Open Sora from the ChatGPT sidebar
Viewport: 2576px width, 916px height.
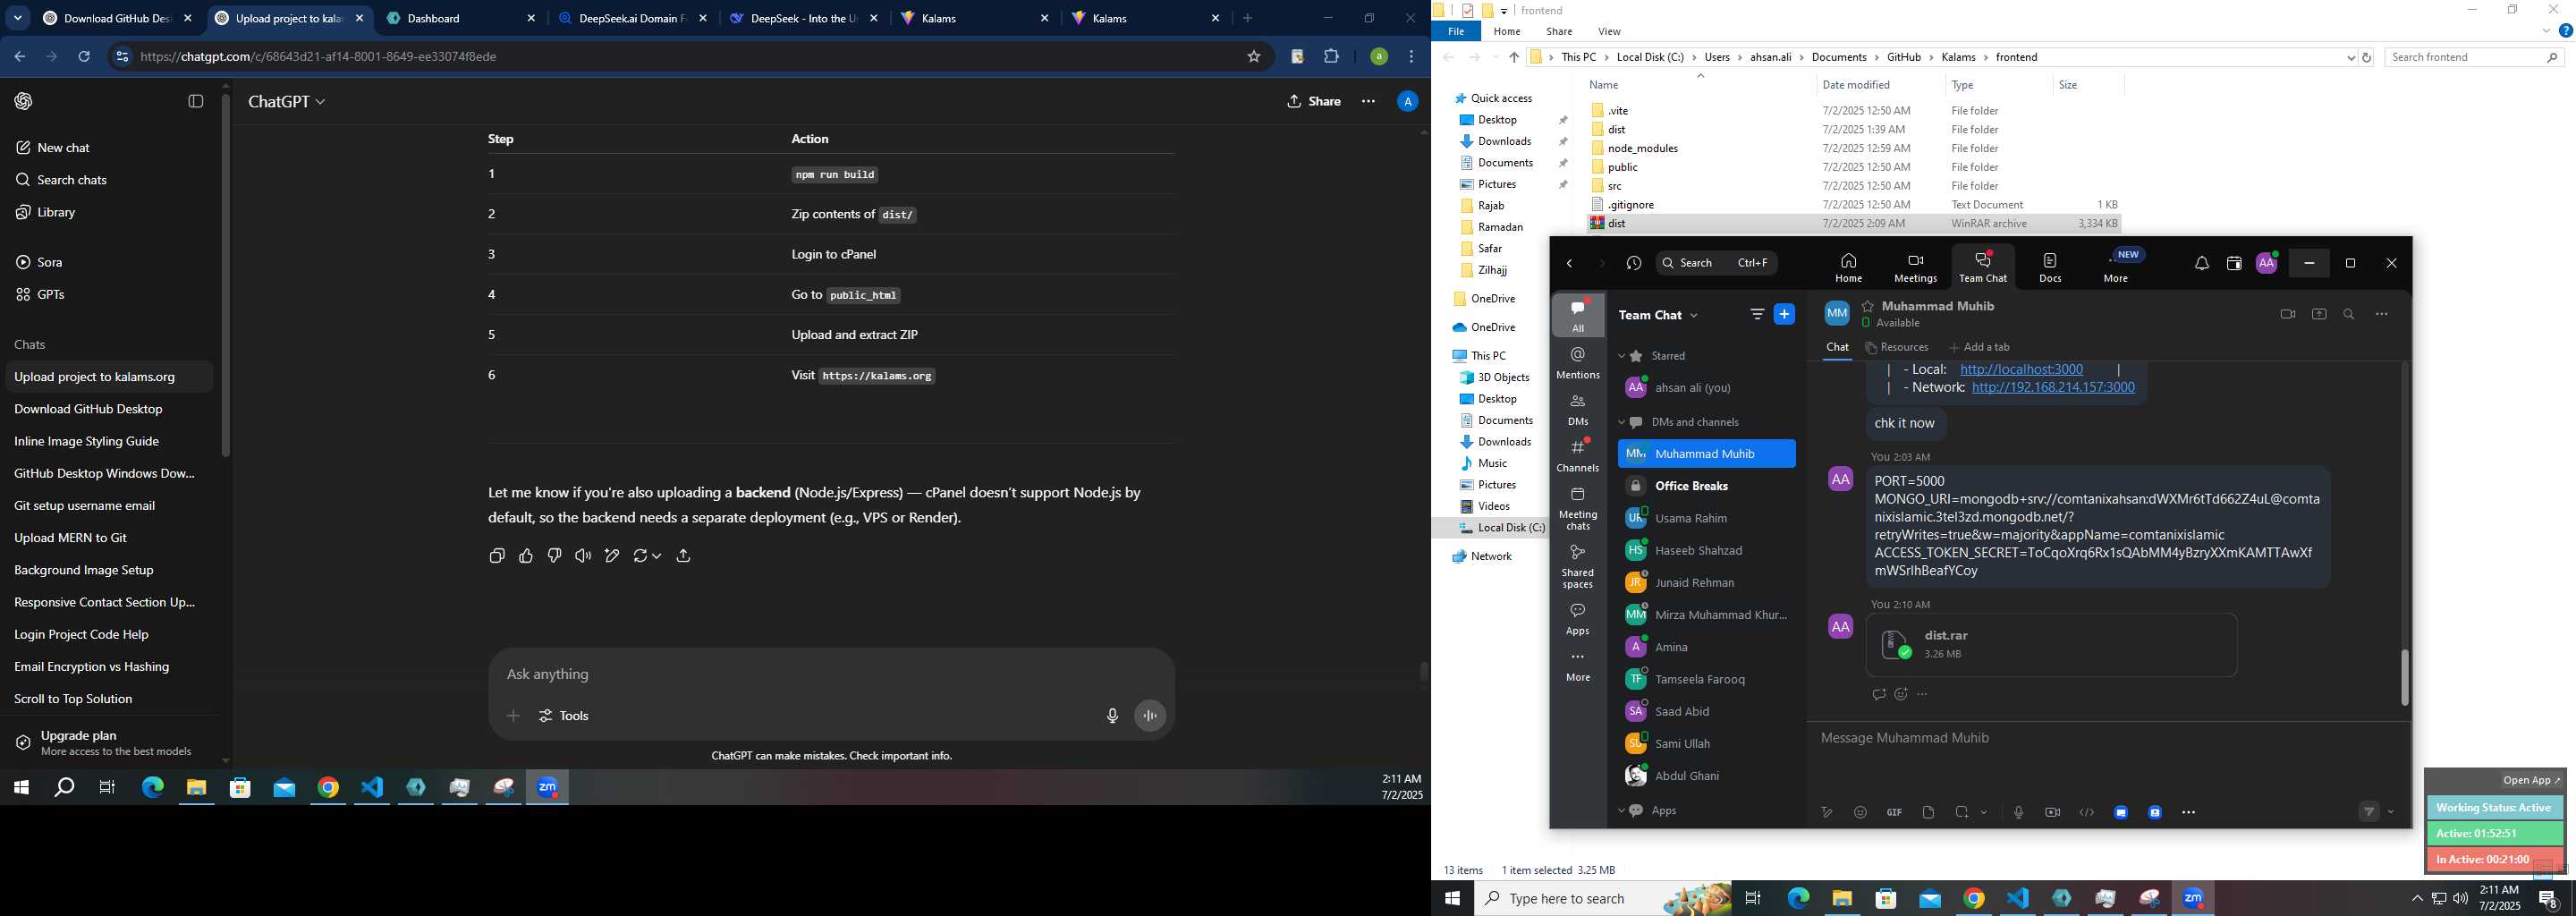point(39,262)
